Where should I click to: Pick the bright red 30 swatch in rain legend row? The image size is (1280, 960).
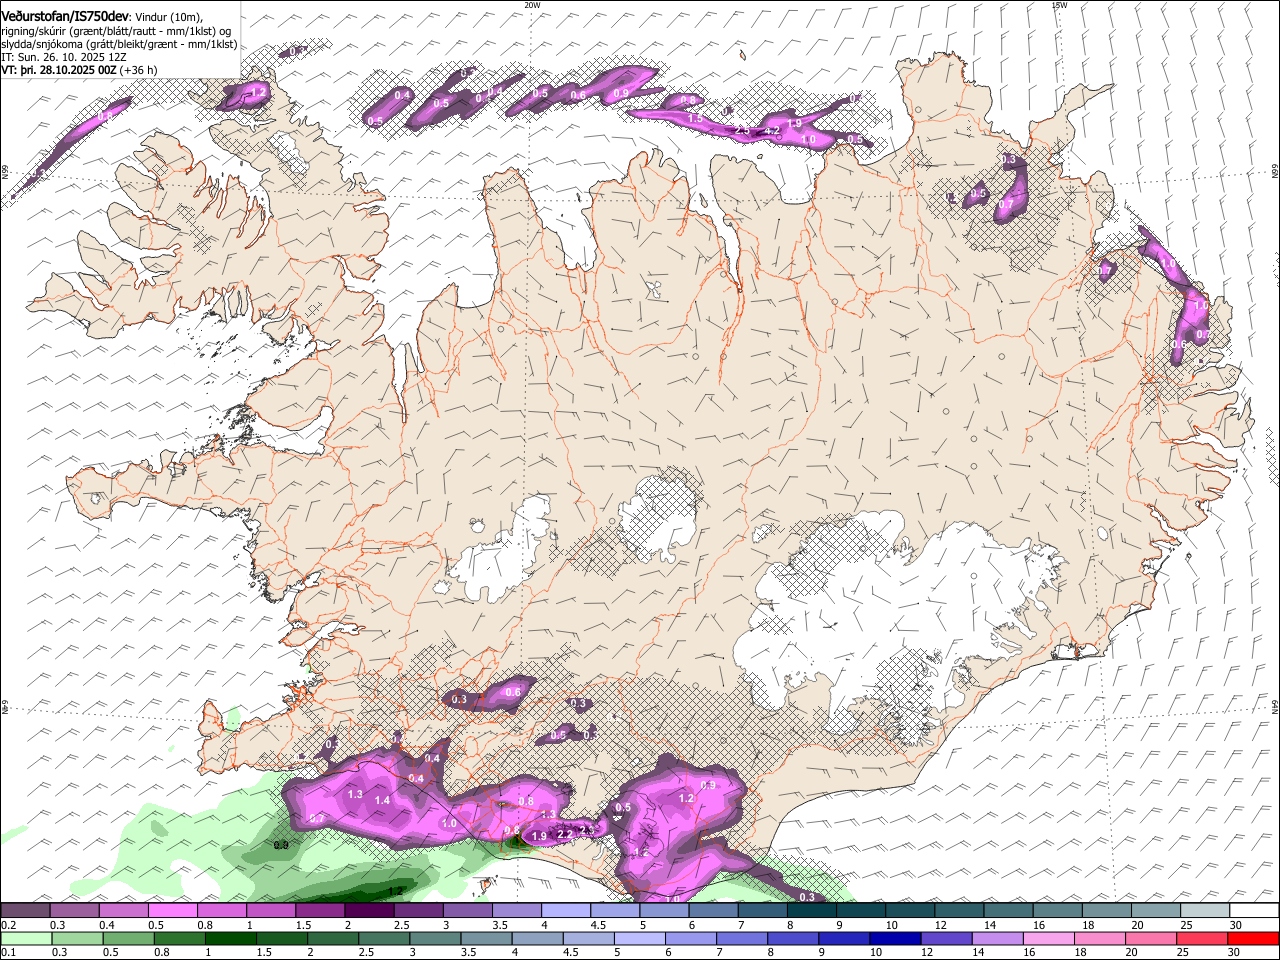(1253, 937)
